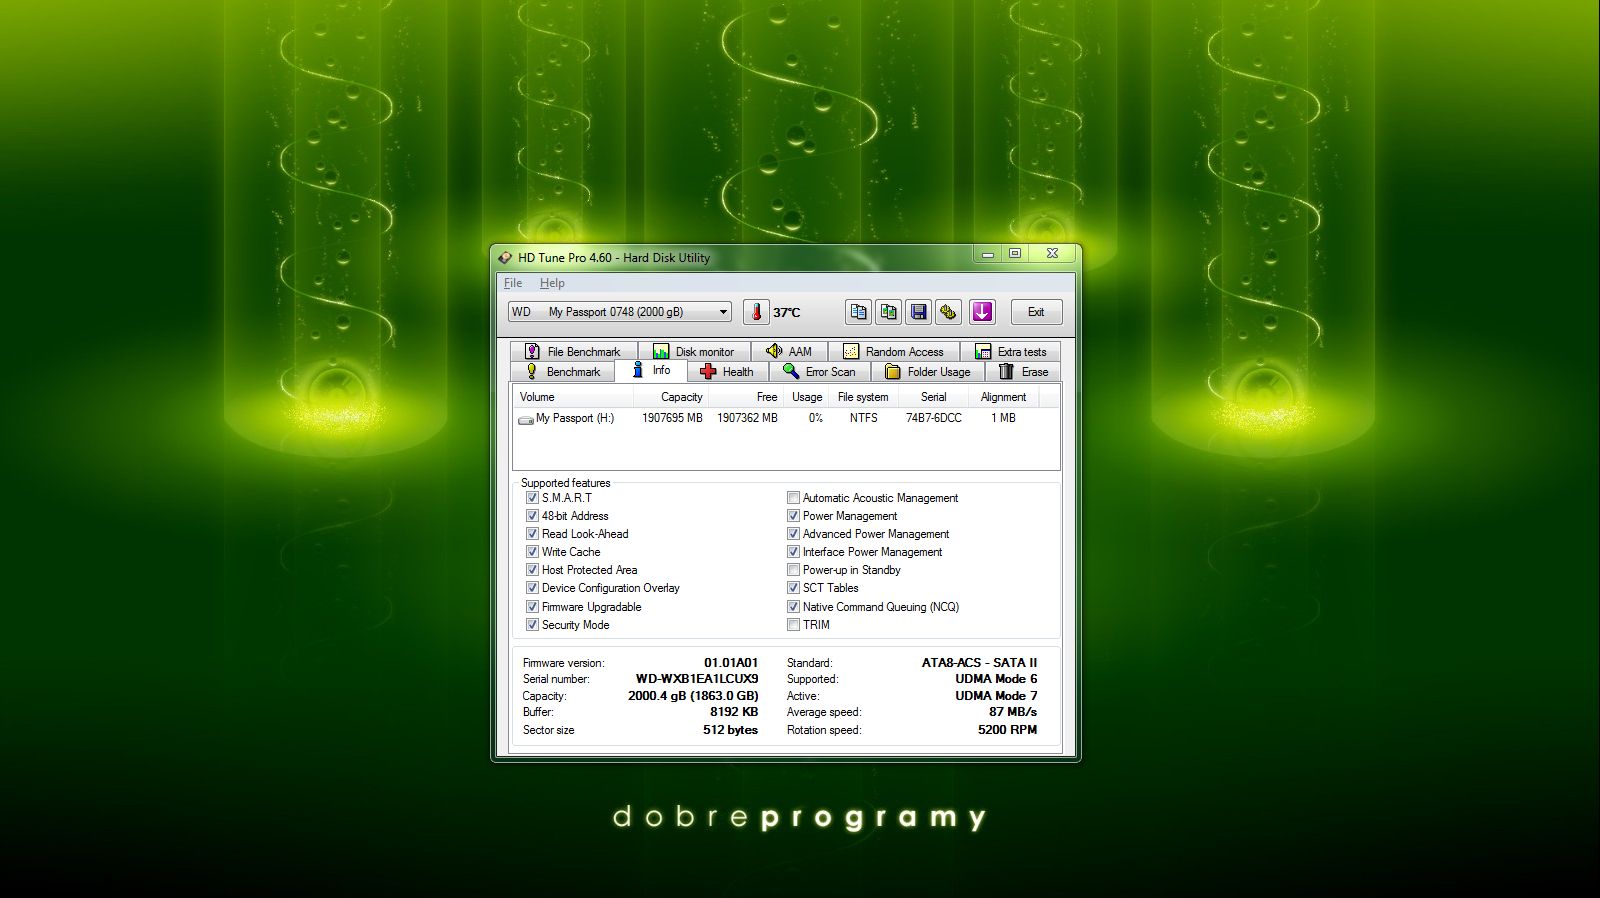1600x898 pixels.
Task: Click standard value ATA8-ACS - SATA II
Action: 979,662
